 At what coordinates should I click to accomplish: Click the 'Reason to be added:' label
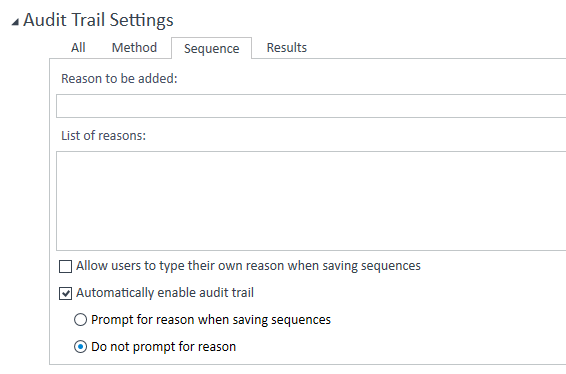point(119,78)
